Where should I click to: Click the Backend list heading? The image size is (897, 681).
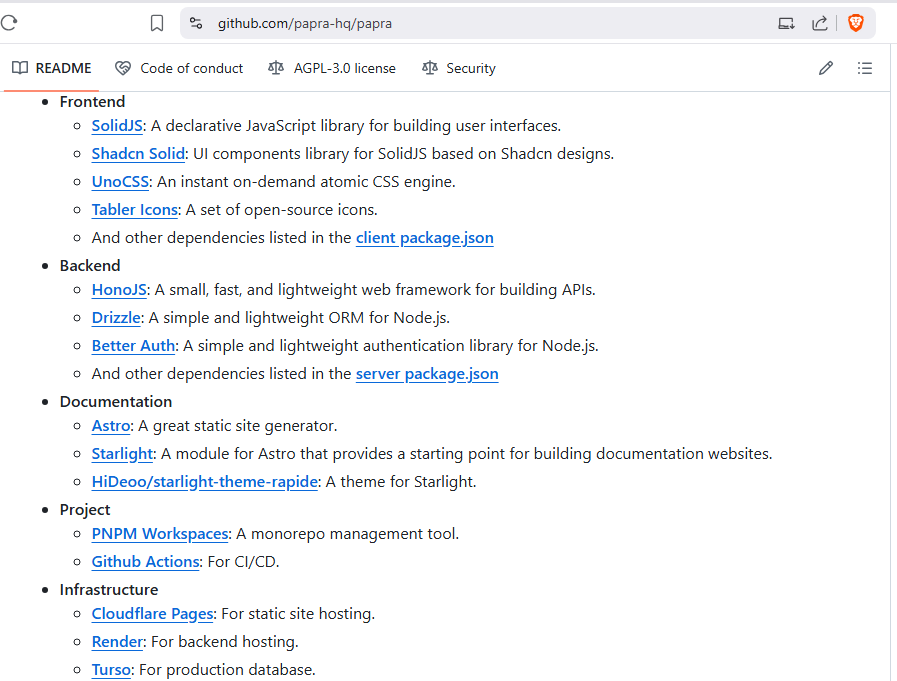coord(90,266)
